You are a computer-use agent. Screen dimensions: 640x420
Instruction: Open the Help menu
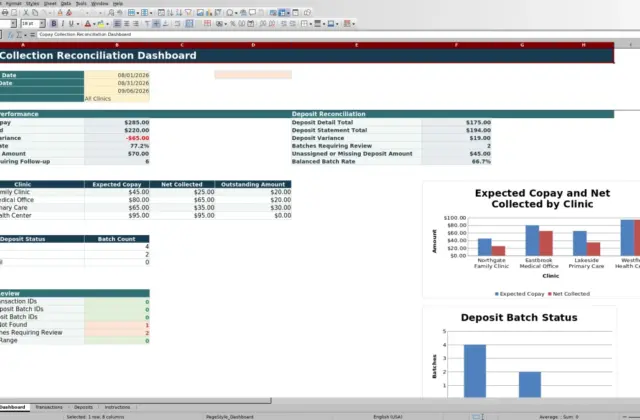118,4
